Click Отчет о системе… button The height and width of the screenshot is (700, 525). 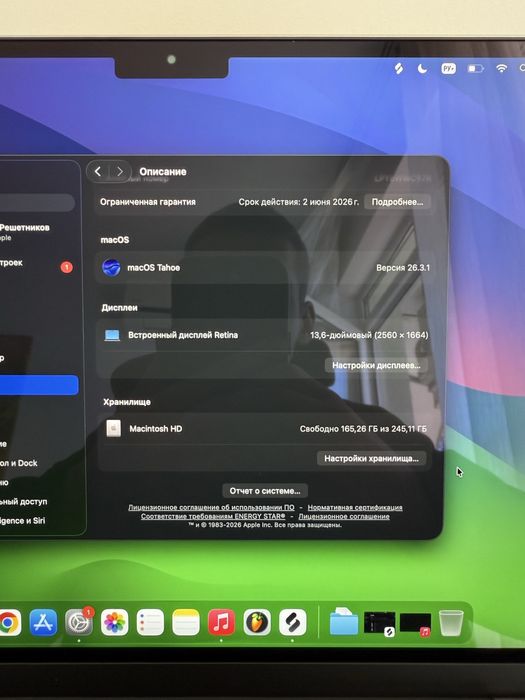pyautogui.click(x=265, y=491)
